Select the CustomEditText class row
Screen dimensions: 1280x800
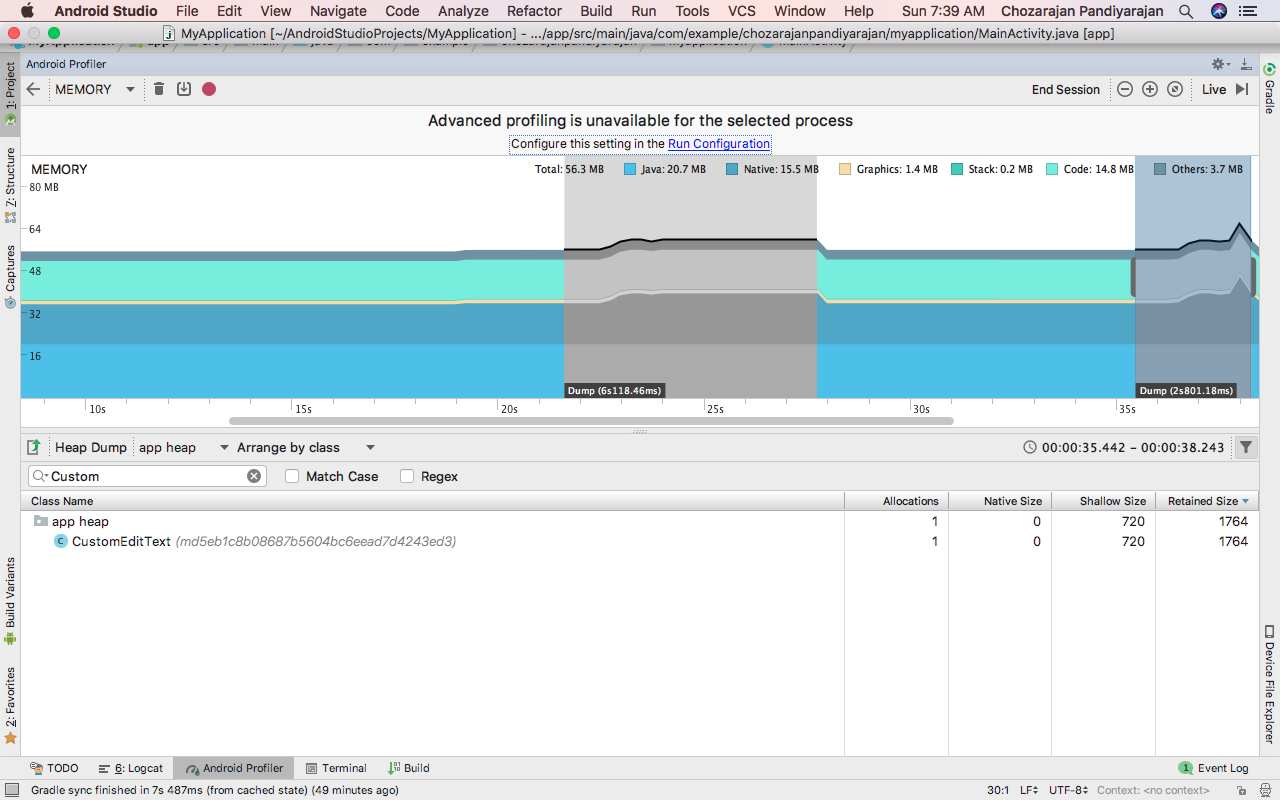point(640,541)
